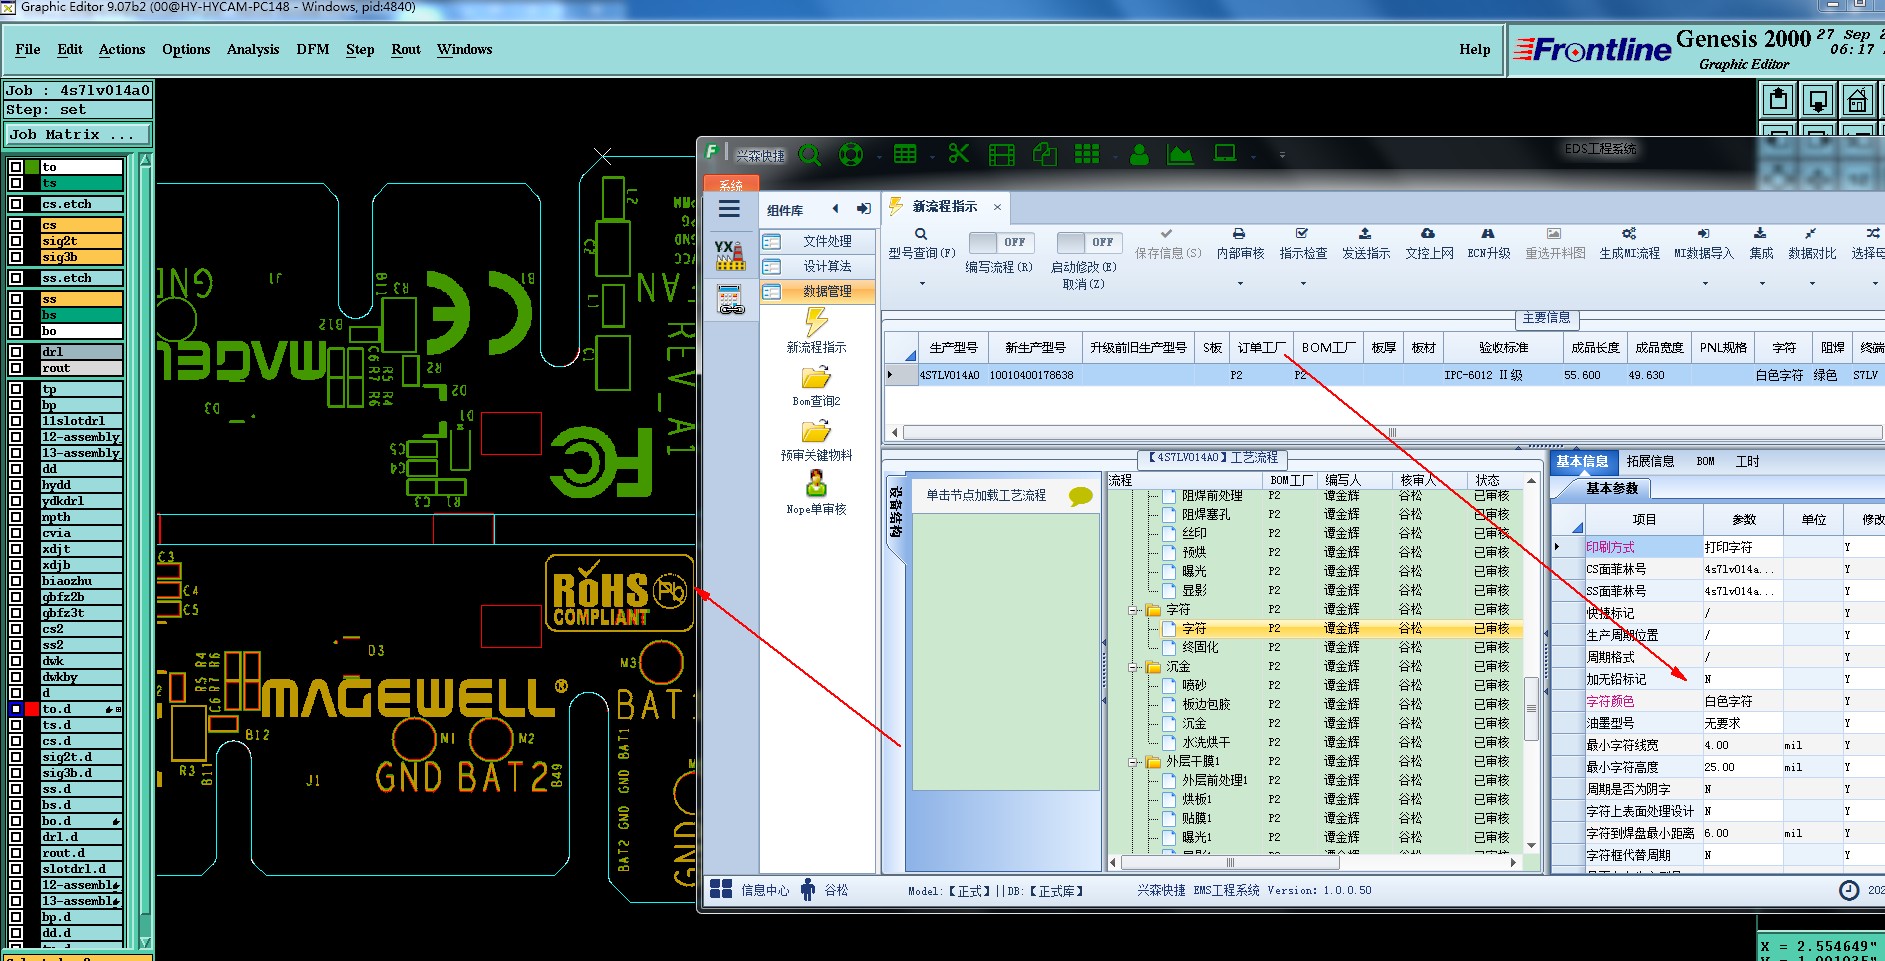Click 型号查询(F) search icon
The width and height of the screenshot is (1885, 961).
pyautogui.click(x=921, y=234)
